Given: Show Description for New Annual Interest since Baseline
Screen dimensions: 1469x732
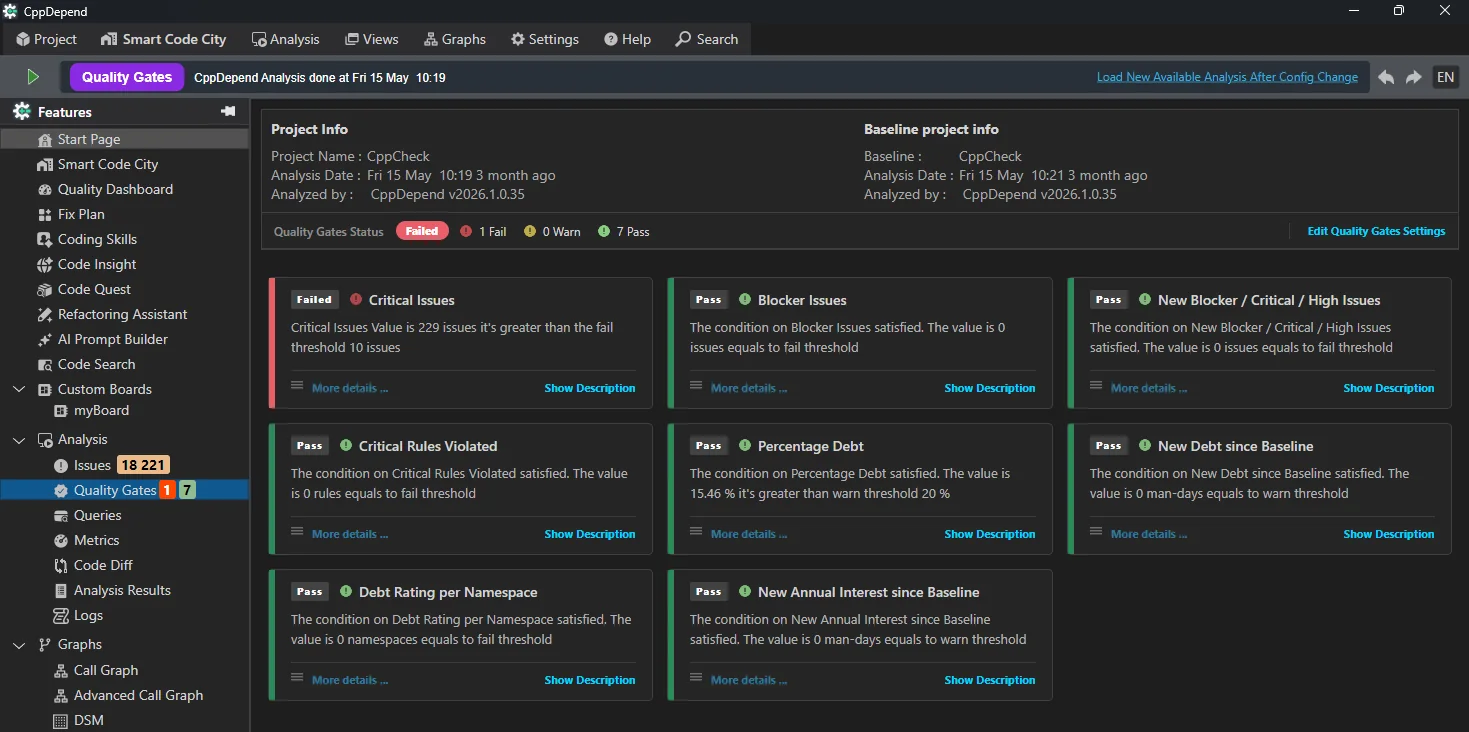Looking at the screenshot, I should pyautogui.click(x=990, y=680).
